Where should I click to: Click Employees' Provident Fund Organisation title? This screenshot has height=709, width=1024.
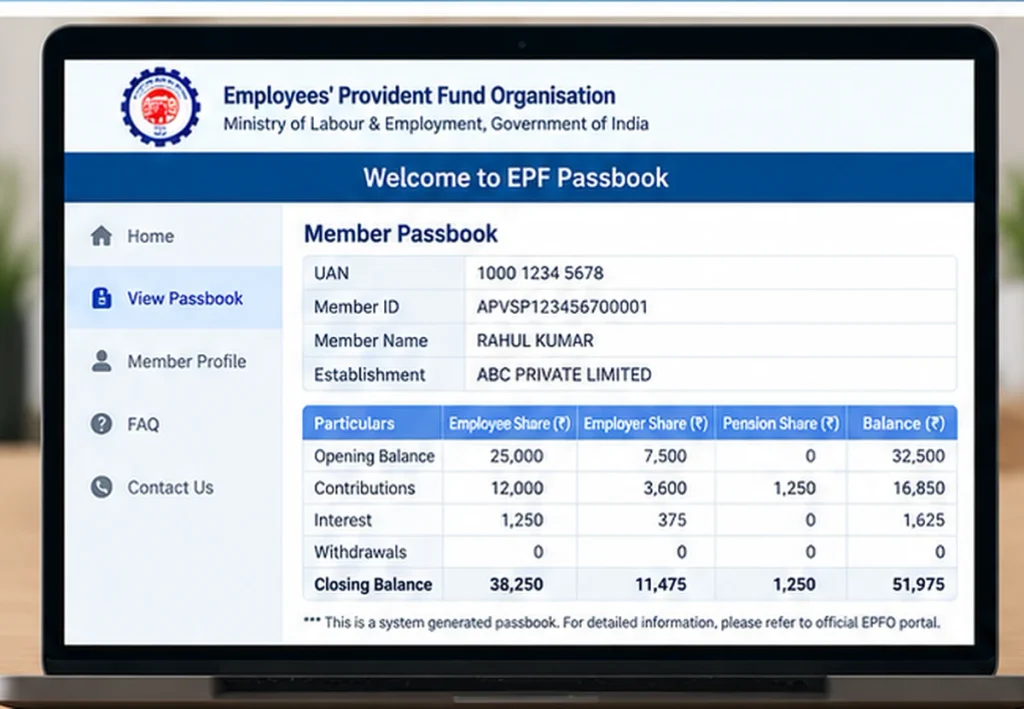(419, 96)
